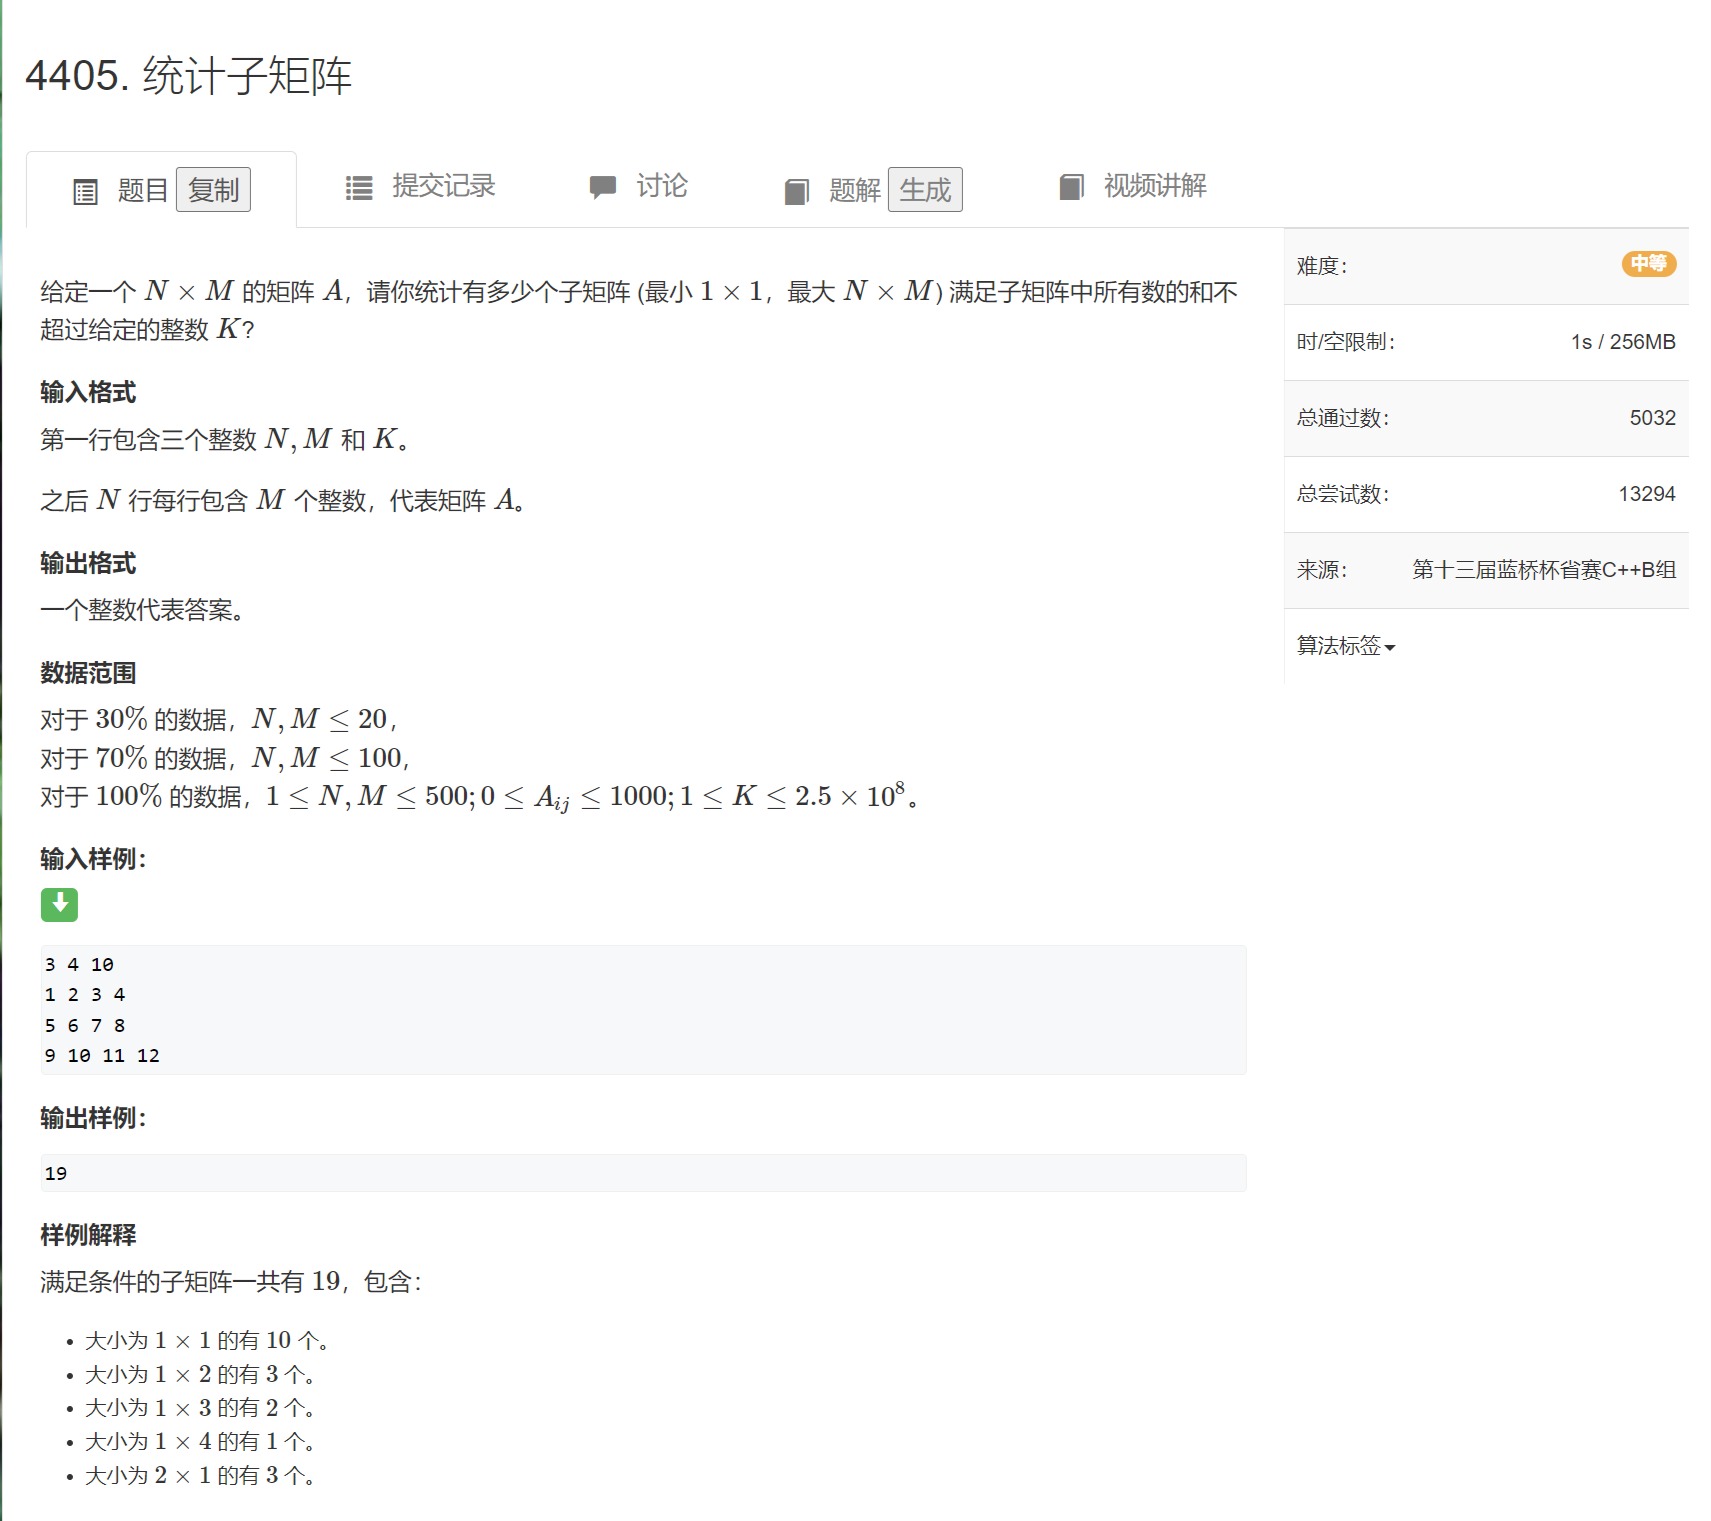The width and height of the screenshot is (1711, 1521).
Task: Click the line 满足条件的子矩阵一共有 19
Action: coord(231,1282)
